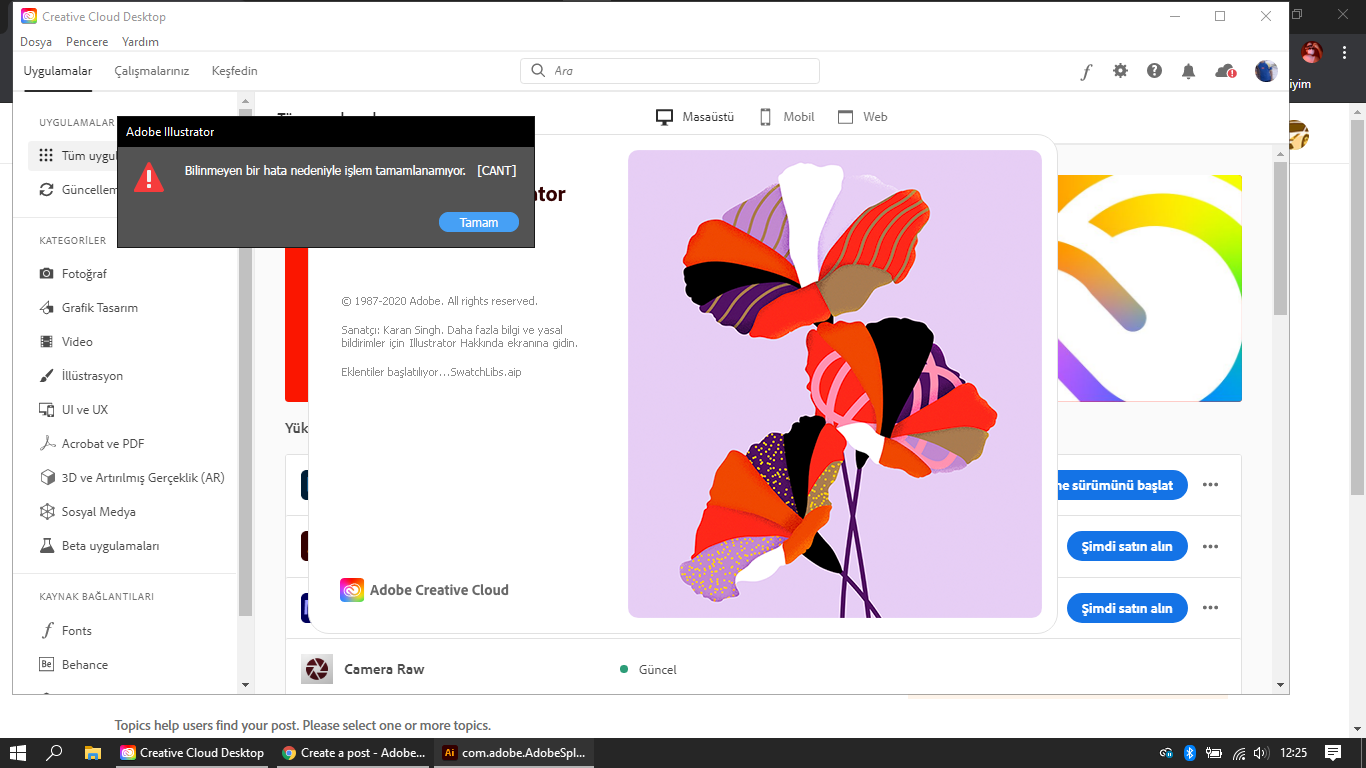1366x768 pixels.
Task: Open the Acrobat ve PDF category
Action: 91,444
